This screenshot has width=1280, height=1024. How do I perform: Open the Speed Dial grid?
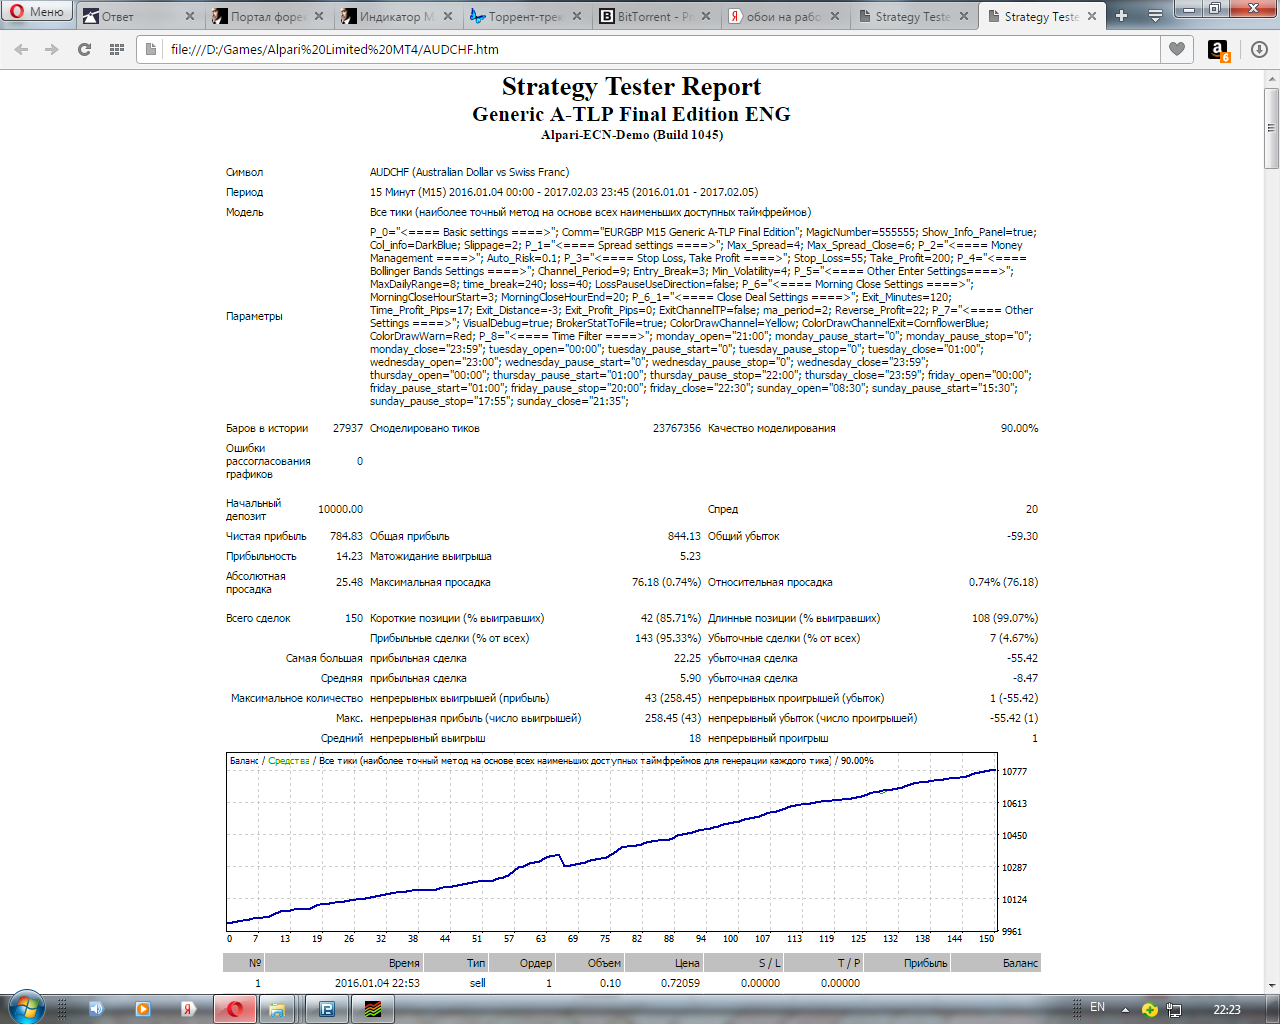pos(117,49)
